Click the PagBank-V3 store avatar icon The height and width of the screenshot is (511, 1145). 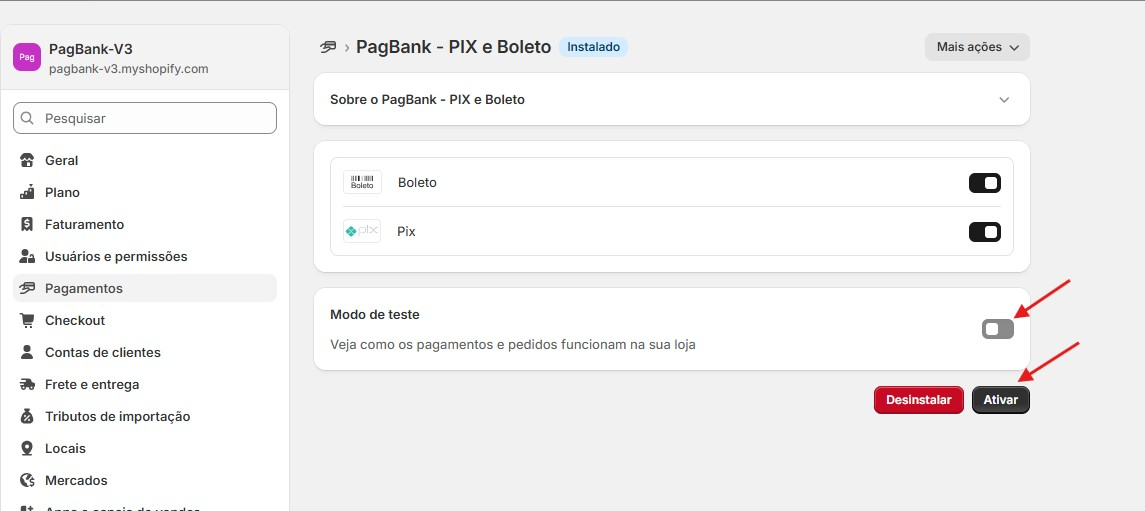pos(27,57)
